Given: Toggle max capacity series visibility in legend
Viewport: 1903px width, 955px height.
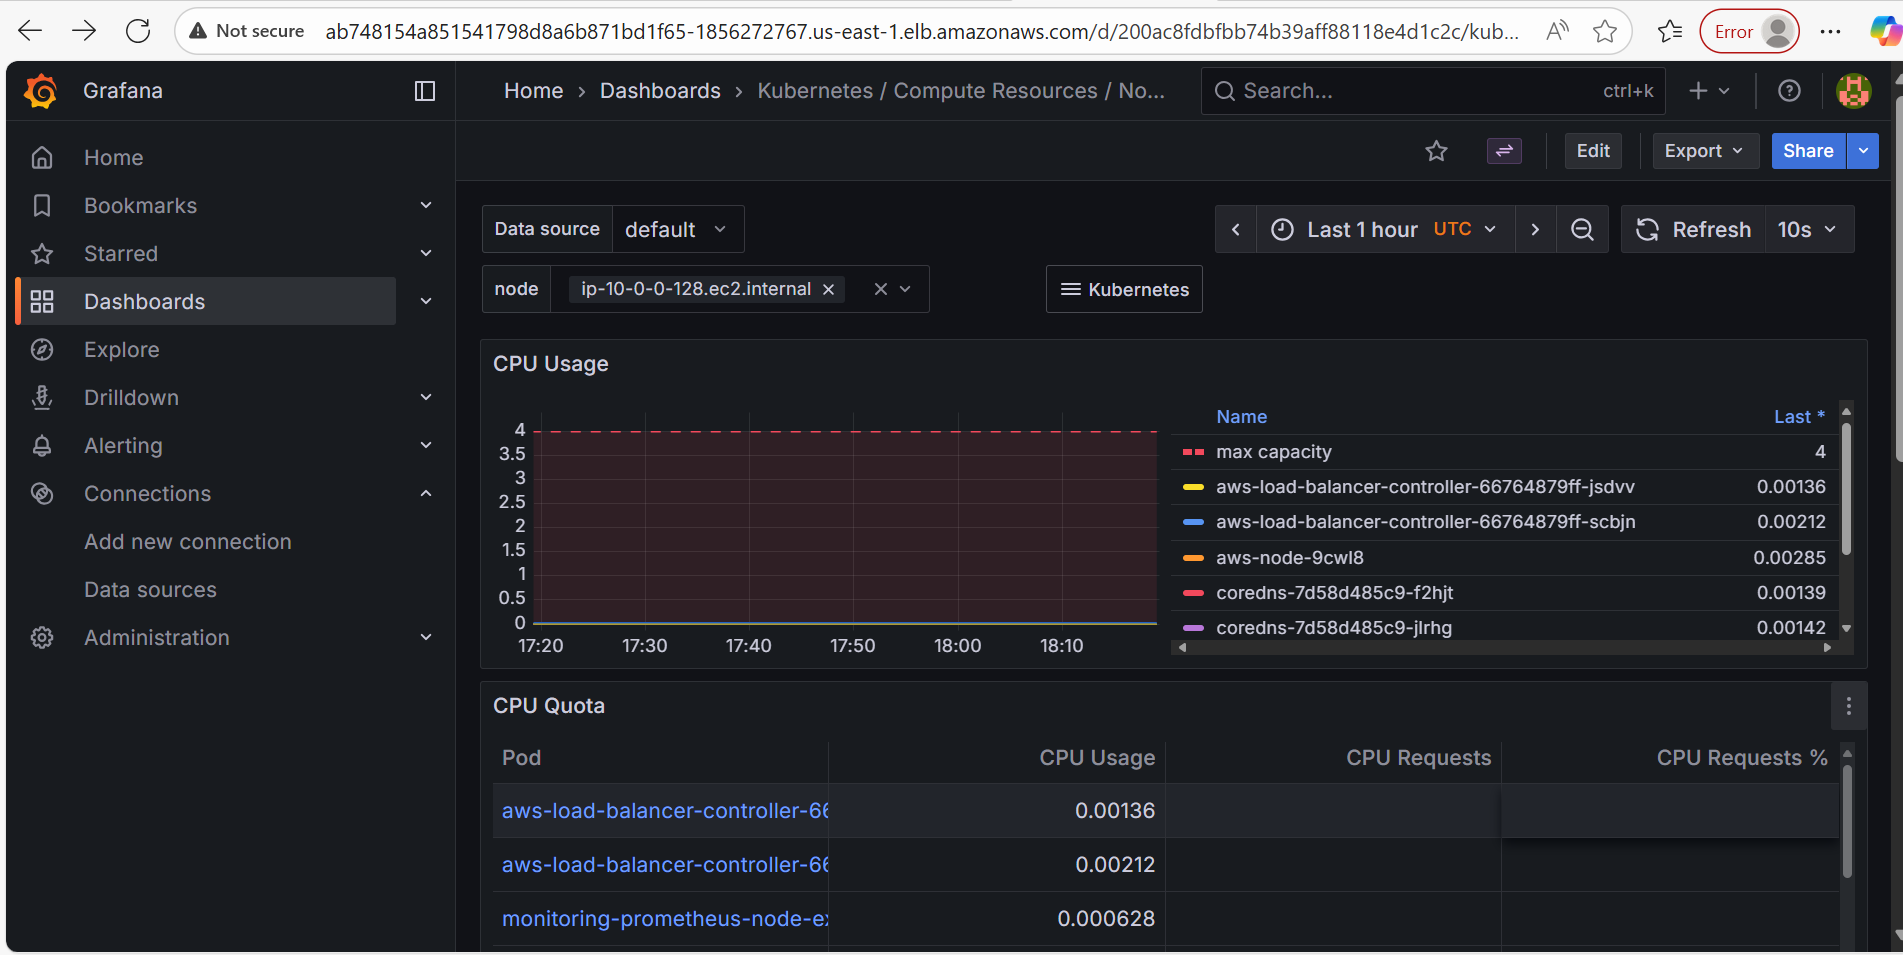Looking at the screenshot, I should [1273, 452].
